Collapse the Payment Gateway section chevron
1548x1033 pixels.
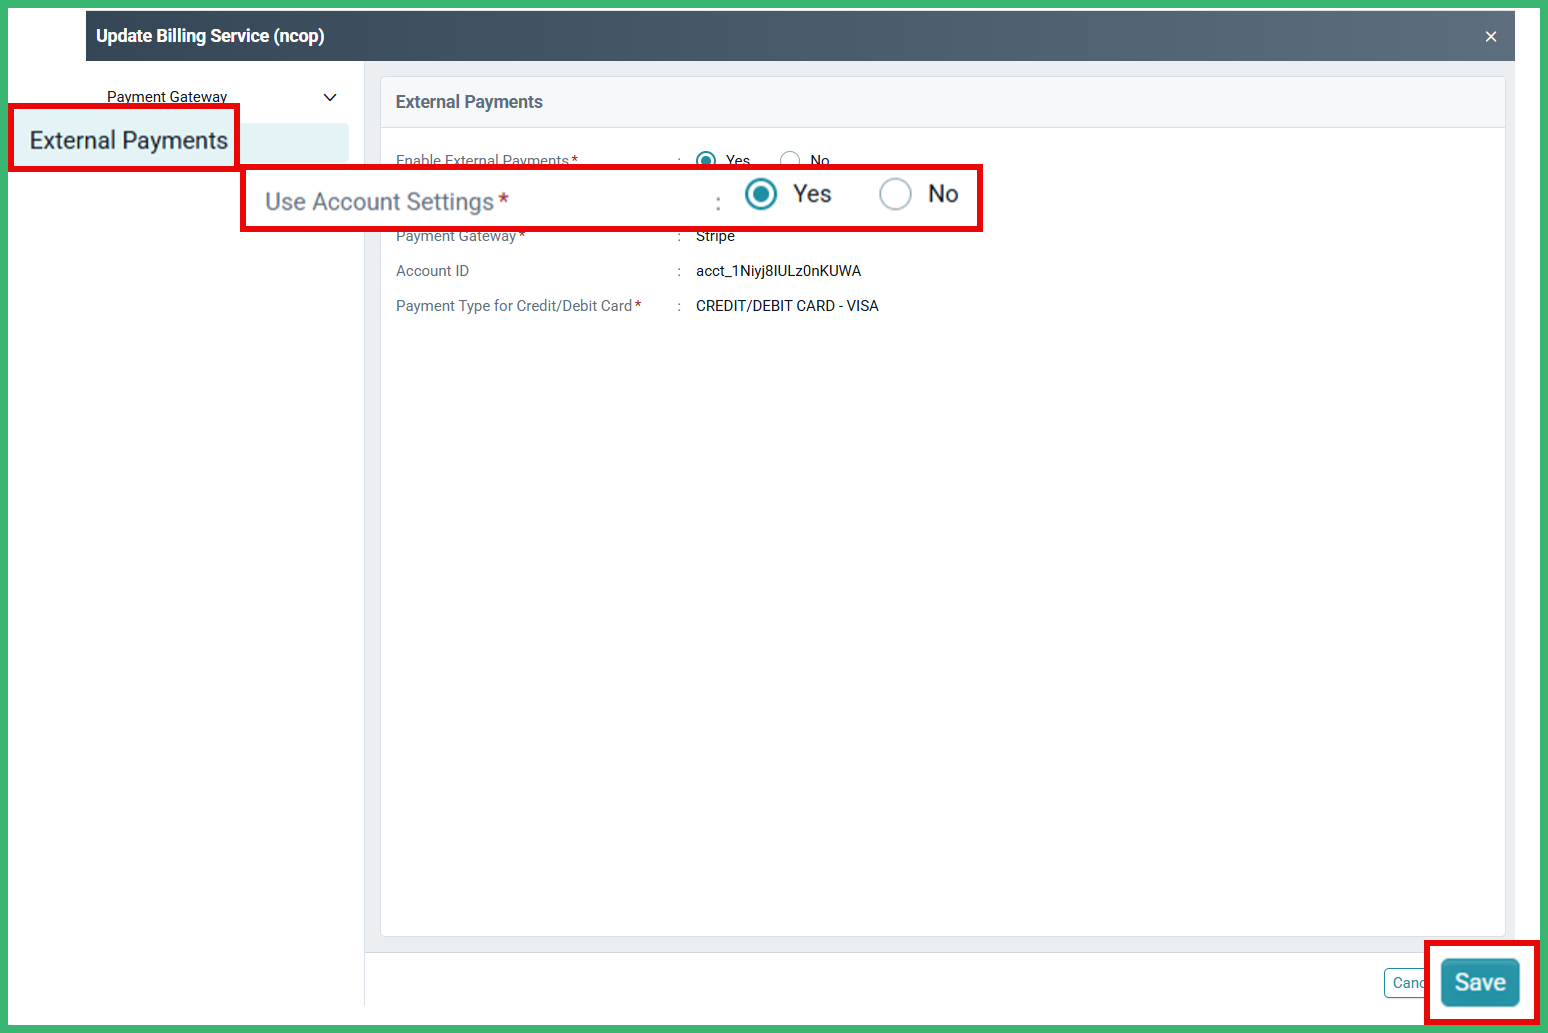tap(330, 97)
